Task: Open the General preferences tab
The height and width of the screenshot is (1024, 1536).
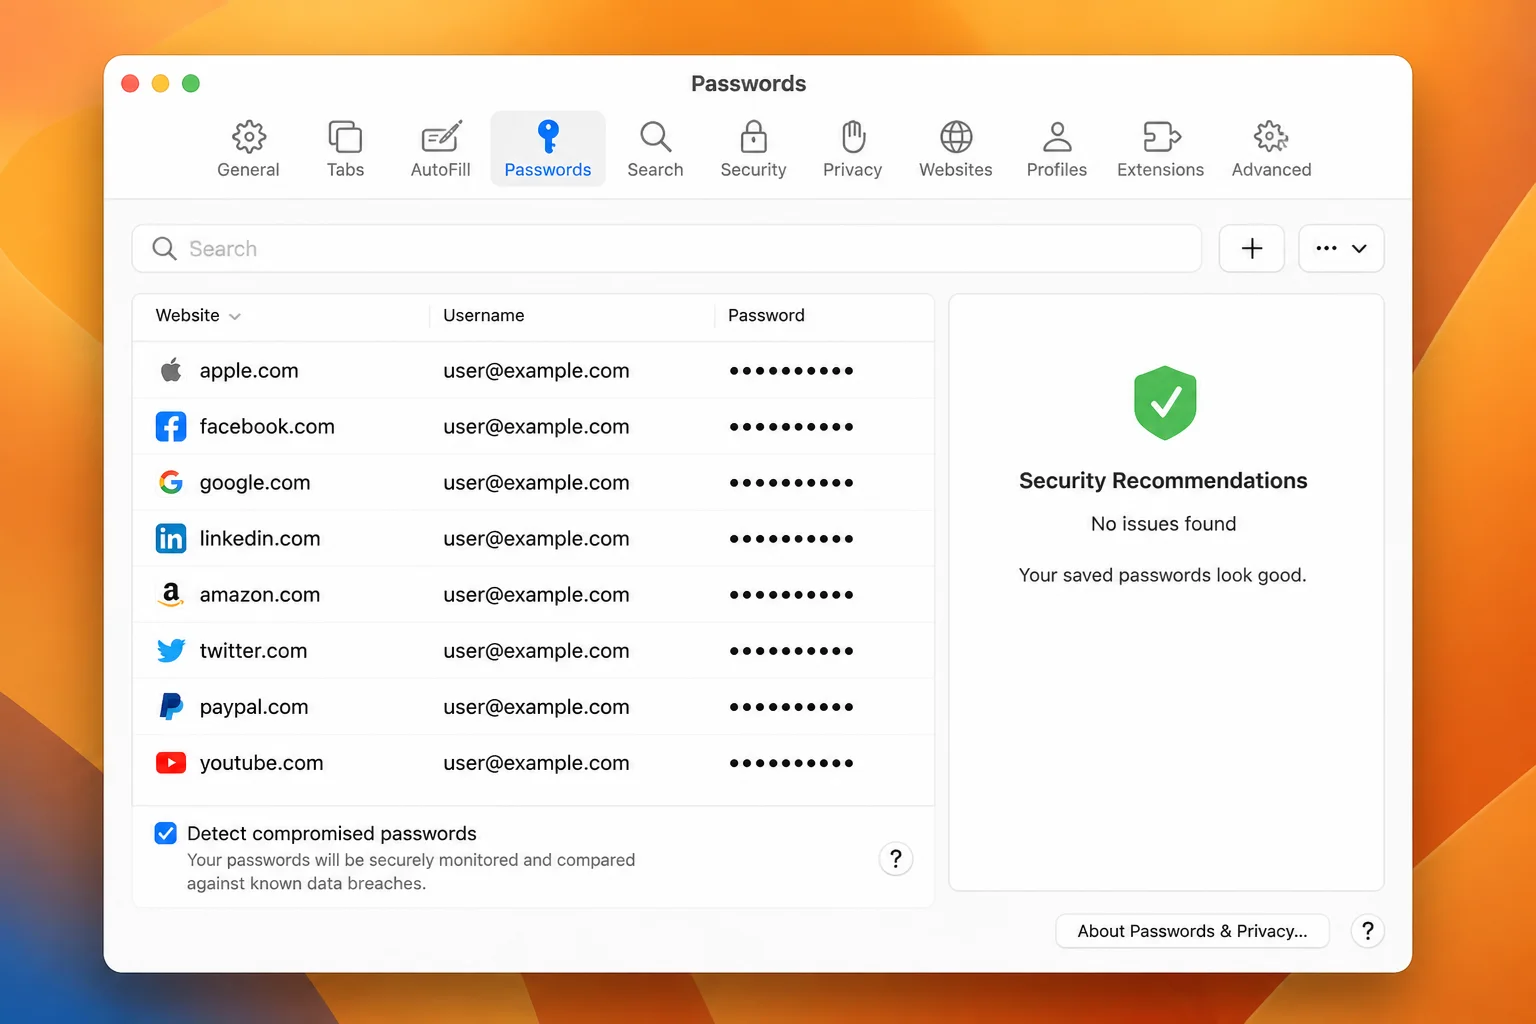Action: point(248,149)
